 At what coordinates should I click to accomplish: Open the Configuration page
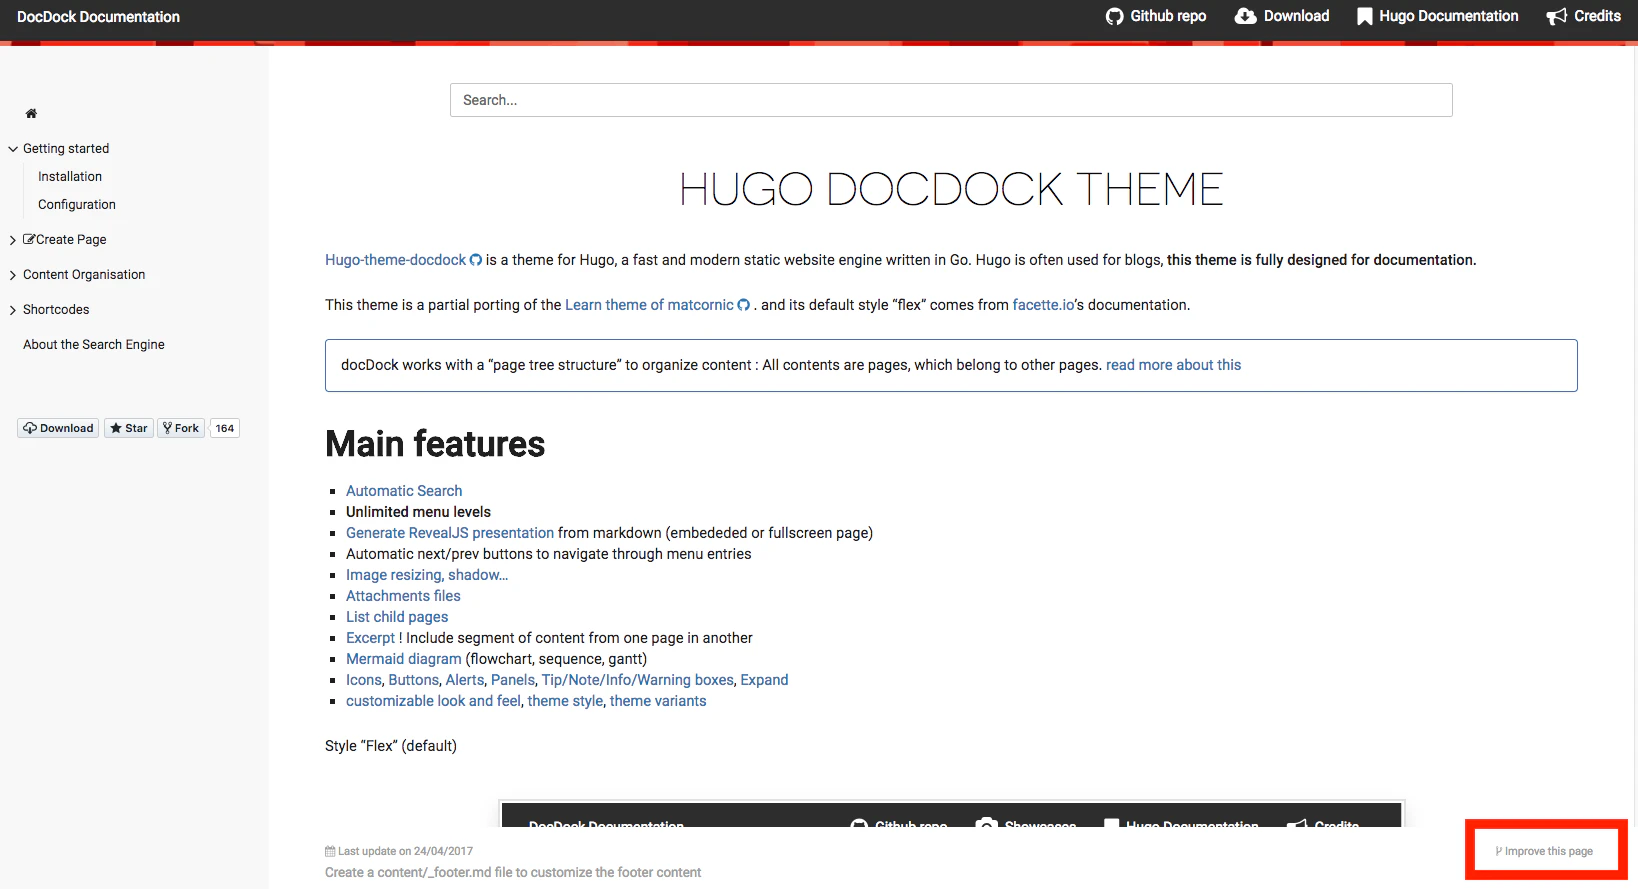[x=77, y=204]
